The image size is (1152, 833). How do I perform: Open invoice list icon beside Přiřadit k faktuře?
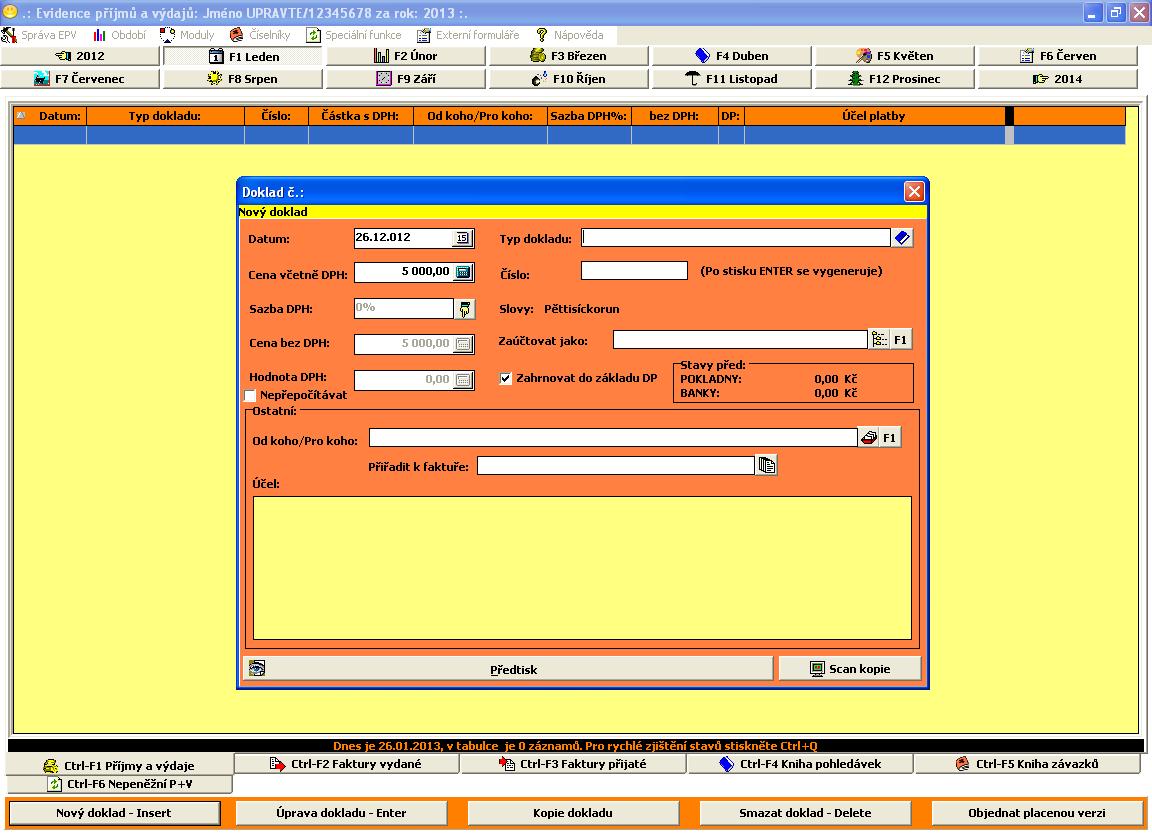766,466
